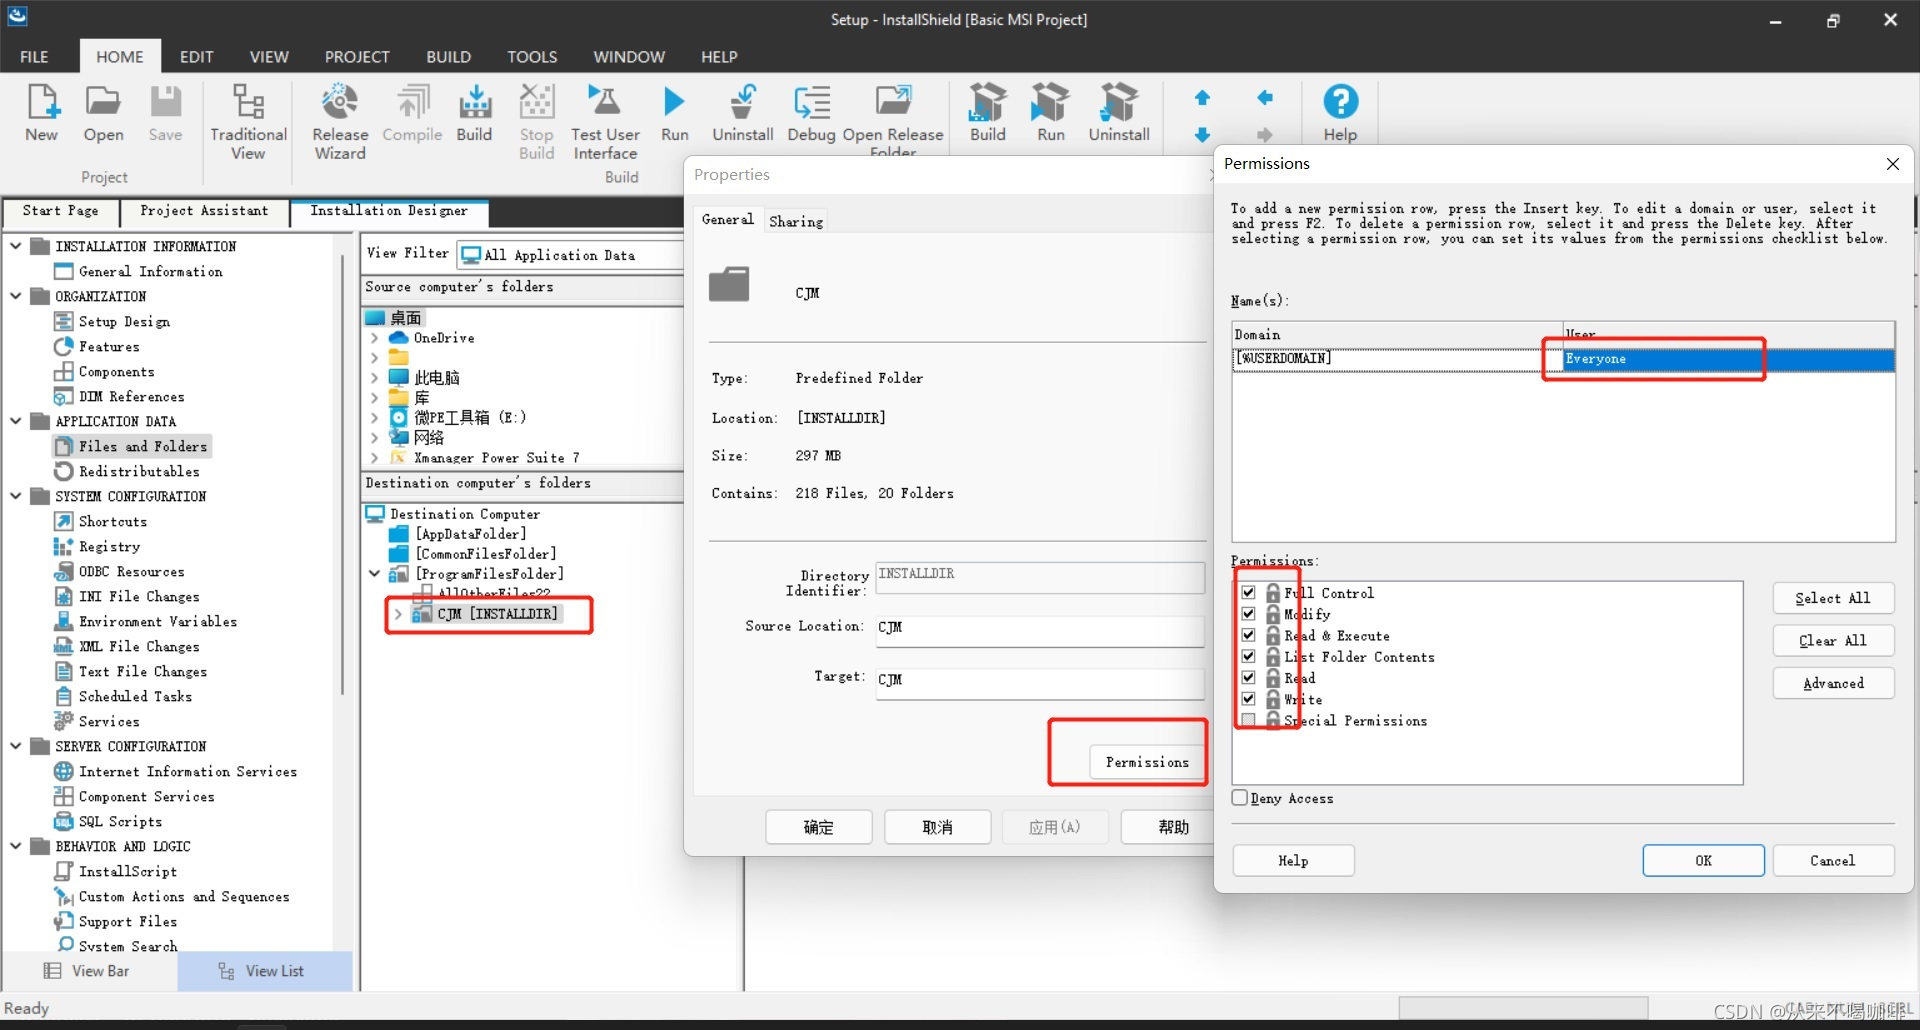Switch to Project Assistant tab
This screenshot has height=1030, width=1920.
click(x=204, y=211)
